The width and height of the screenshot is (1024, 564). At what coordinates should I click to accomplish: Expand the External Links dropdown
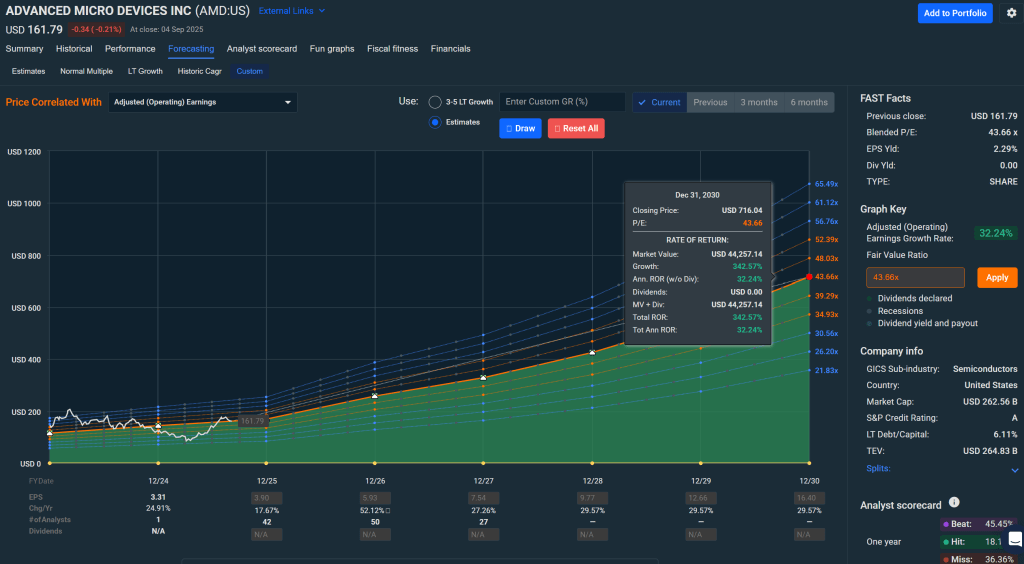pyautogui.click(x=291, y=11)
